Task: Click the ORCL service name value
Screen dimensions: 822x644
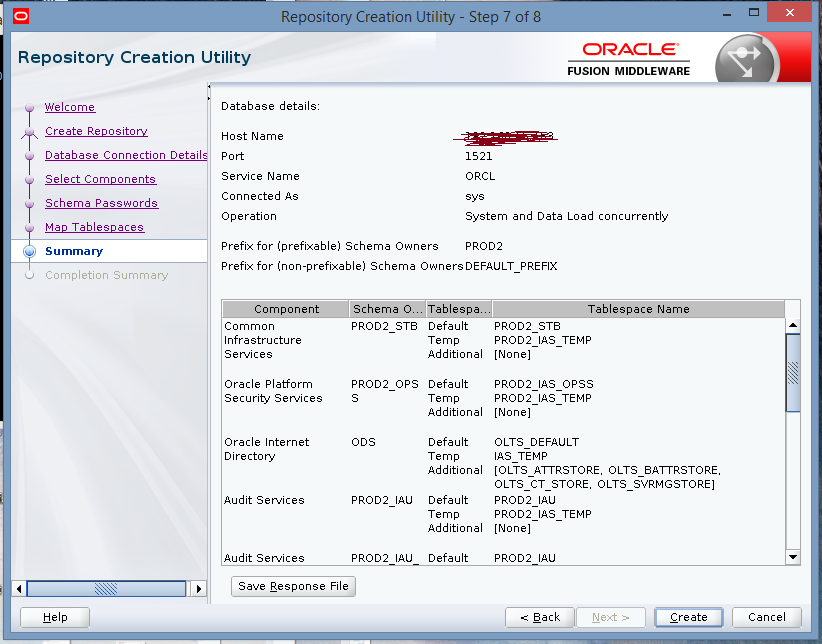Action: [480, 176]
